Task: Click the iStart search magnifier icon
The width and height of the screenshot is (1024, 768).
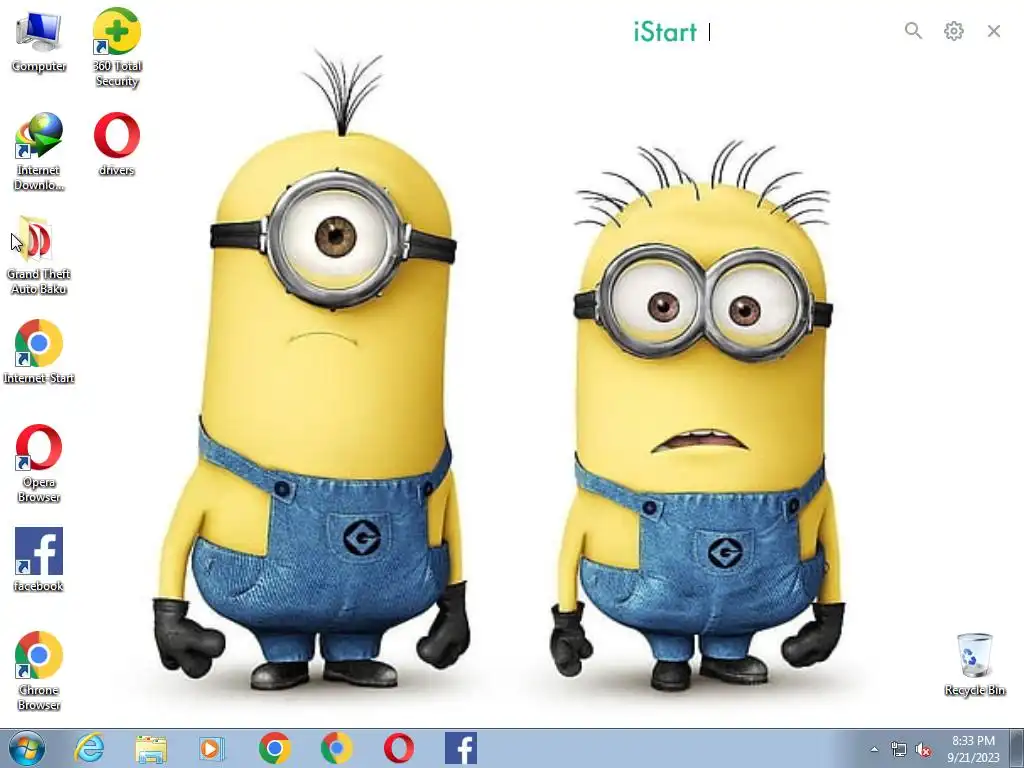Action: 913,31
